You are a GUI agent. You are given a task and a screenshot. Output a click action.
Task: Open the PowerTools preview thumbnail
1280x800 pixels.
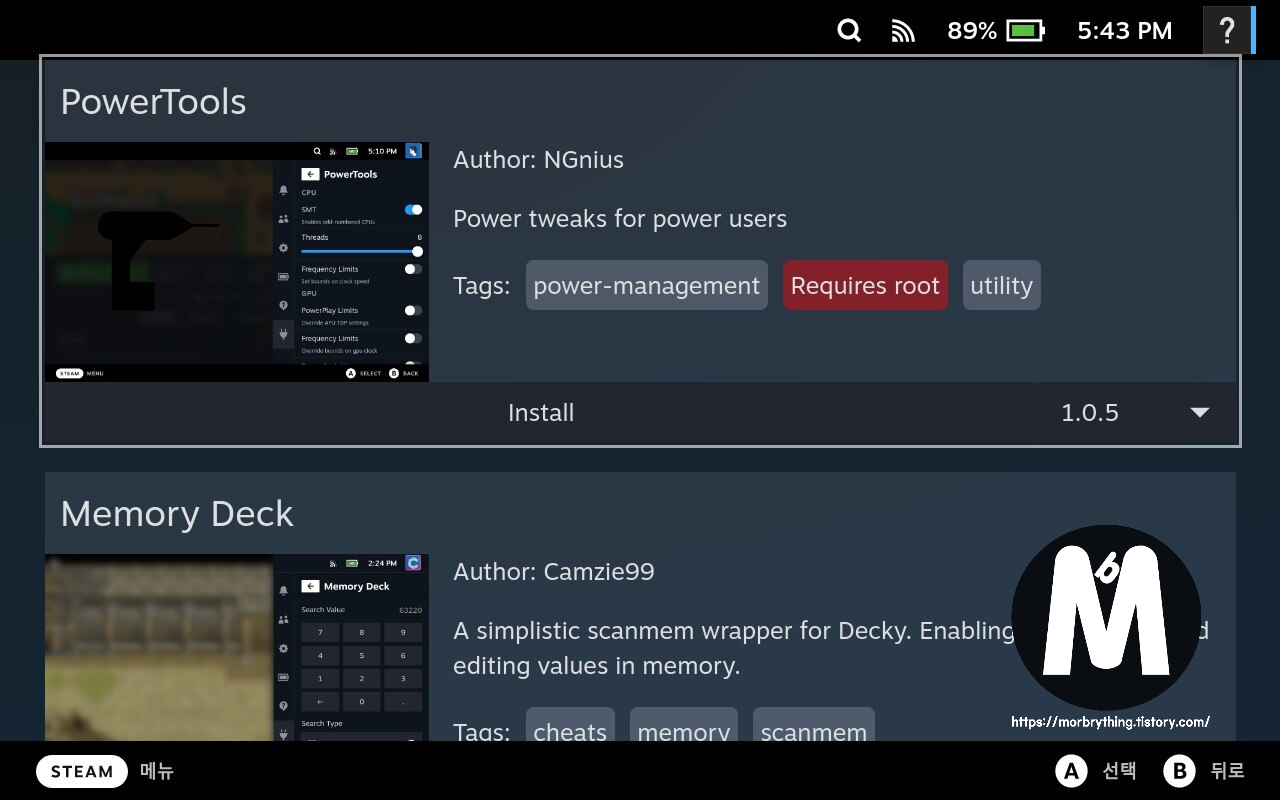(237, 261)
